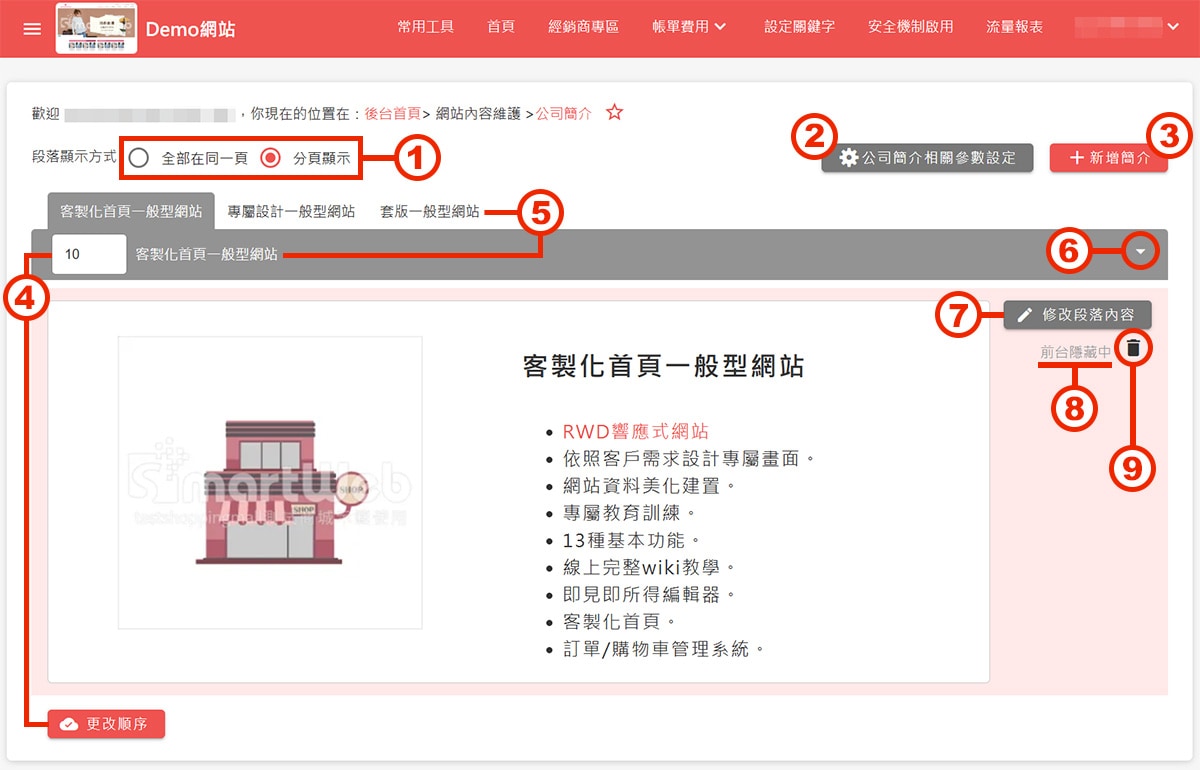Click the RWD響應式網站 link

tap(636, 431)
